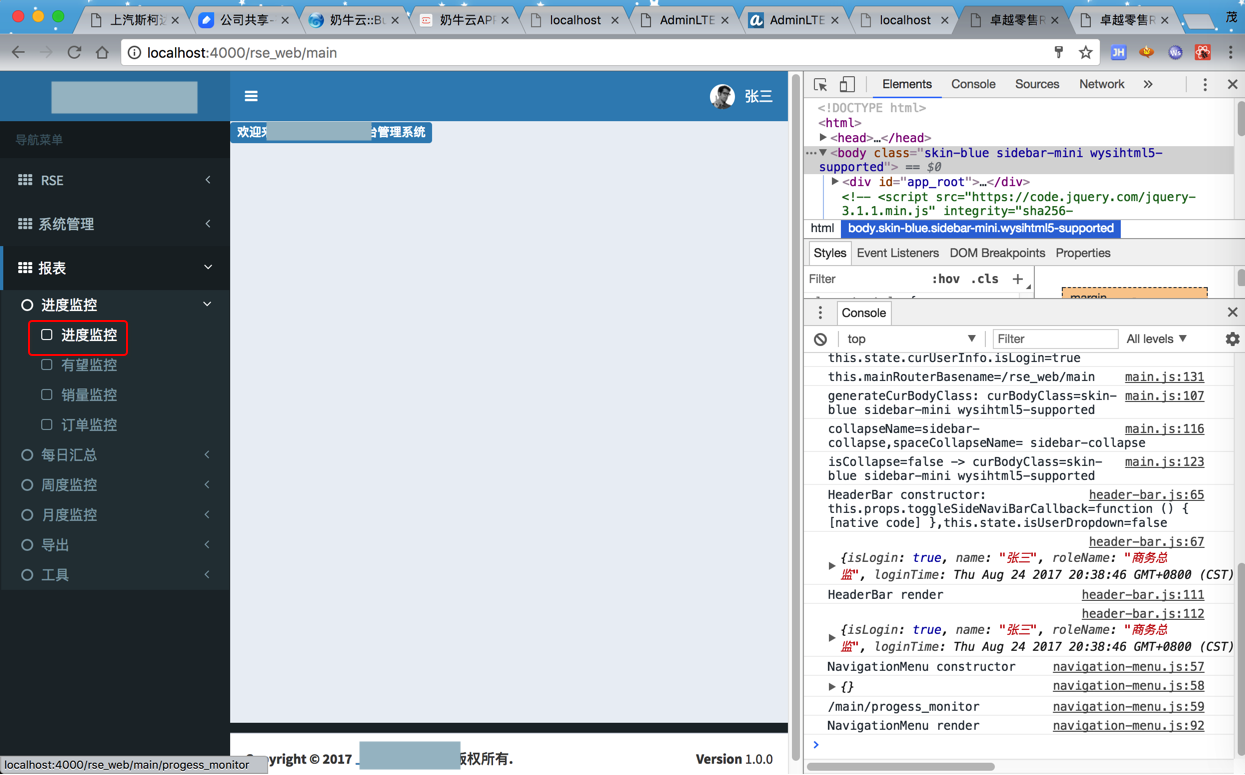This screenshot has height=775, width=1245.
Task: Switch to the 公司共享 browser tab
Action: [x=243, y=19]
